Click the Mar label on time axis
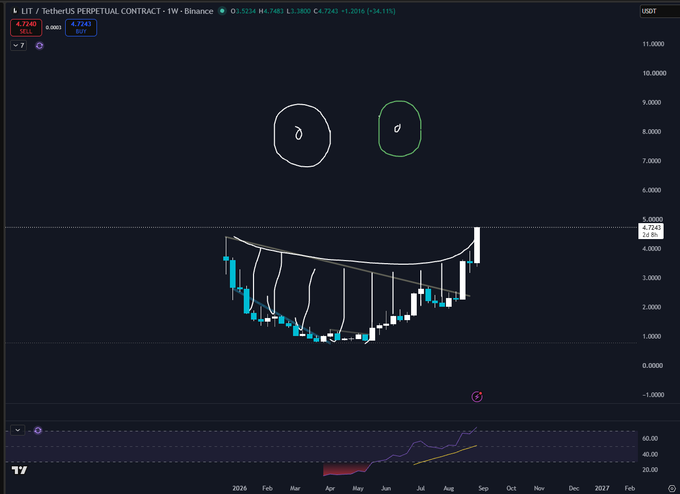Image resolution: width=680 pixels, height=494 pixels. pyautogui.click(x=295, y=488)
